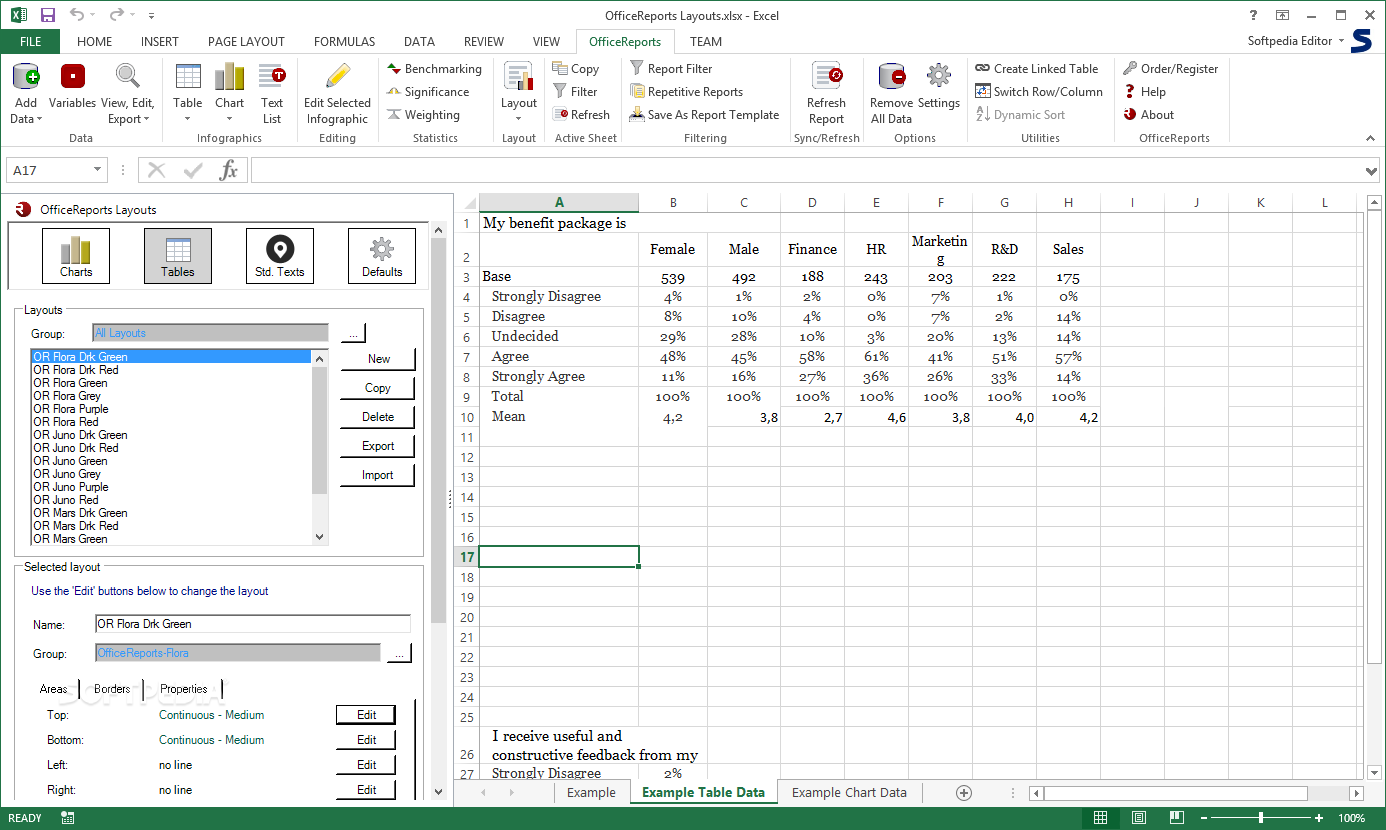The image size is (1386, 830).
Task: Open the FILE tab
Action: click(x=30, y=42)
